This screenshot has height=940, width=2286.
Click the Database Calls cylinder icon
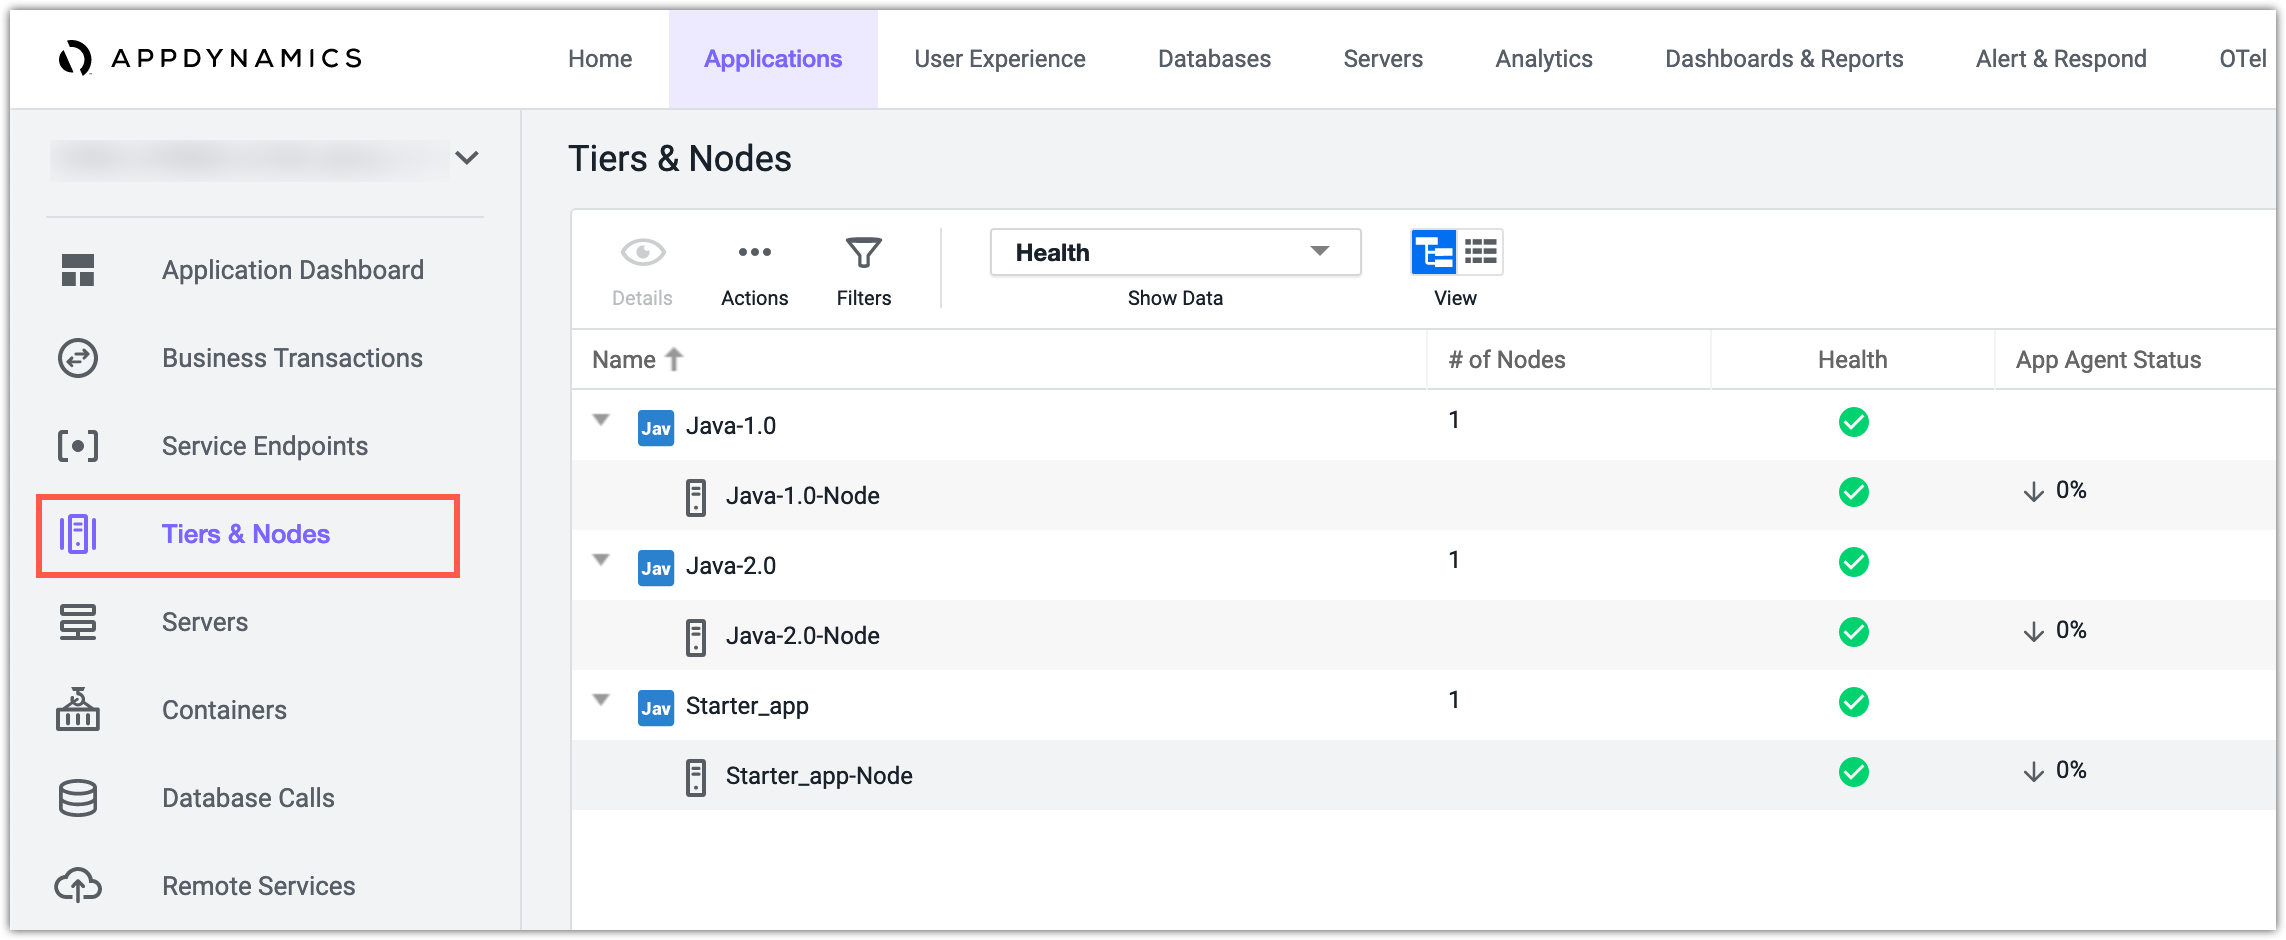78,798
